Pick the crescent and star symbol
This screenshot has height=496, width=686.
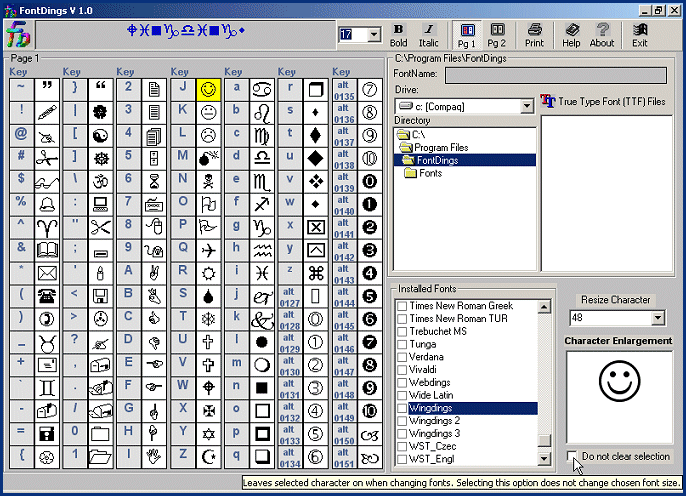click(x=208, y=457)
